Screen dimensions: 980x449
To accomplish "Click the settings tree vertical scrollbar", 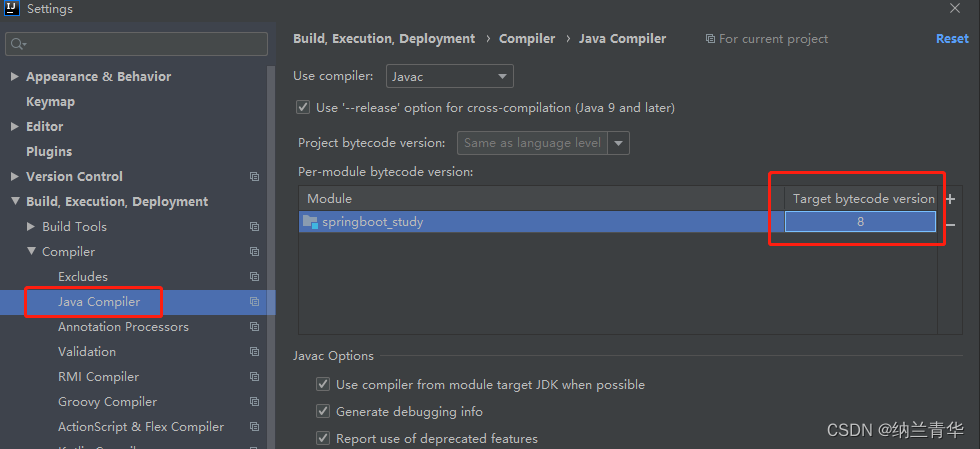I will [271, 256].
